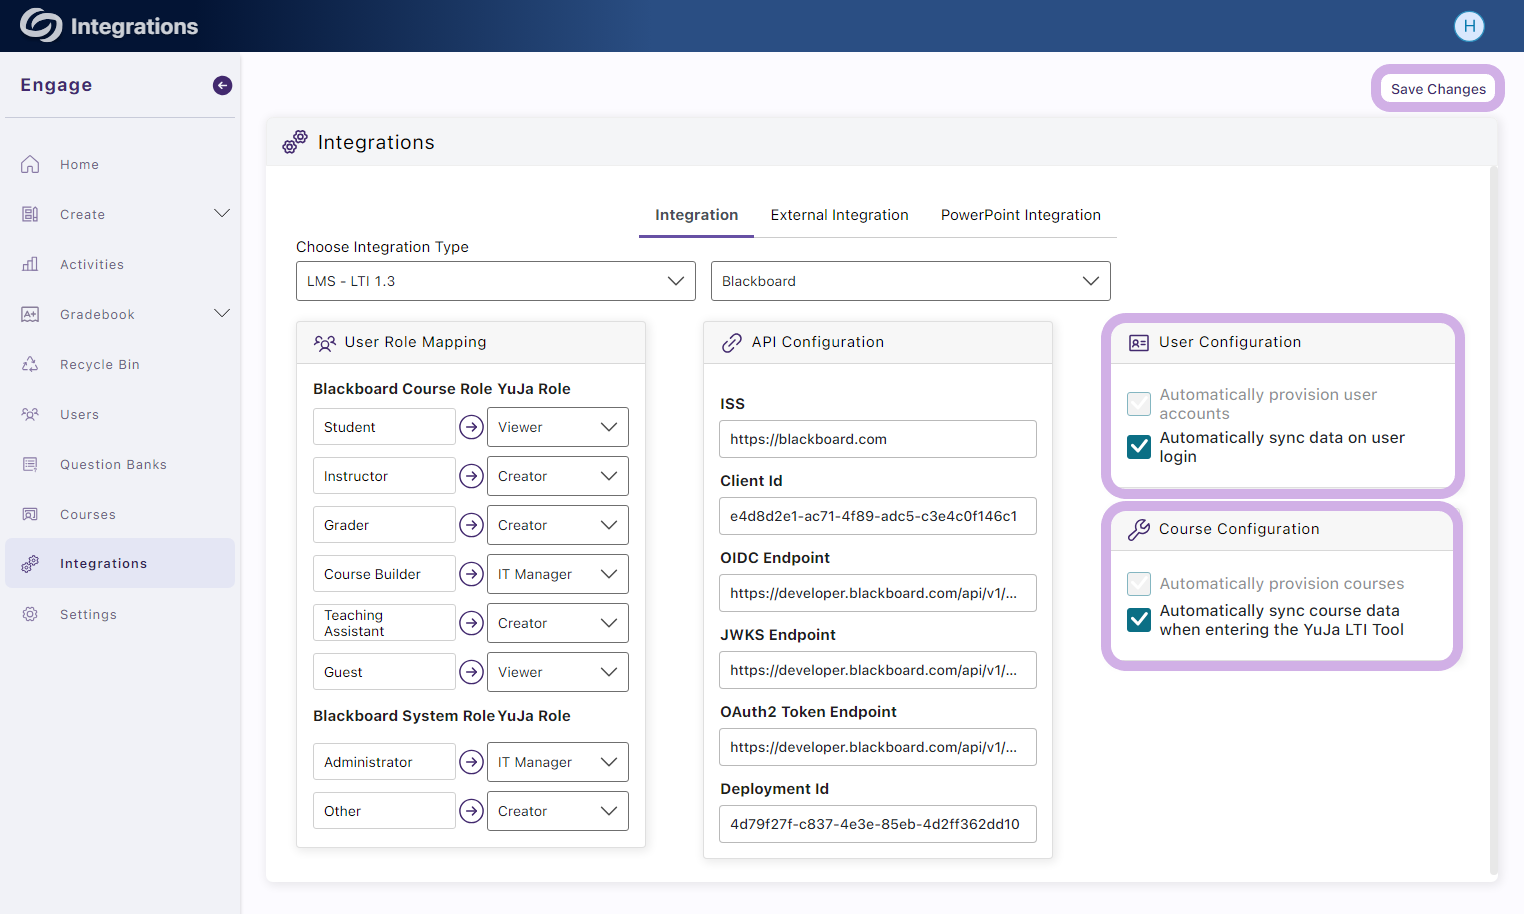Open Users icon in sidebar

pyautogui.click(x=30, y=415)
